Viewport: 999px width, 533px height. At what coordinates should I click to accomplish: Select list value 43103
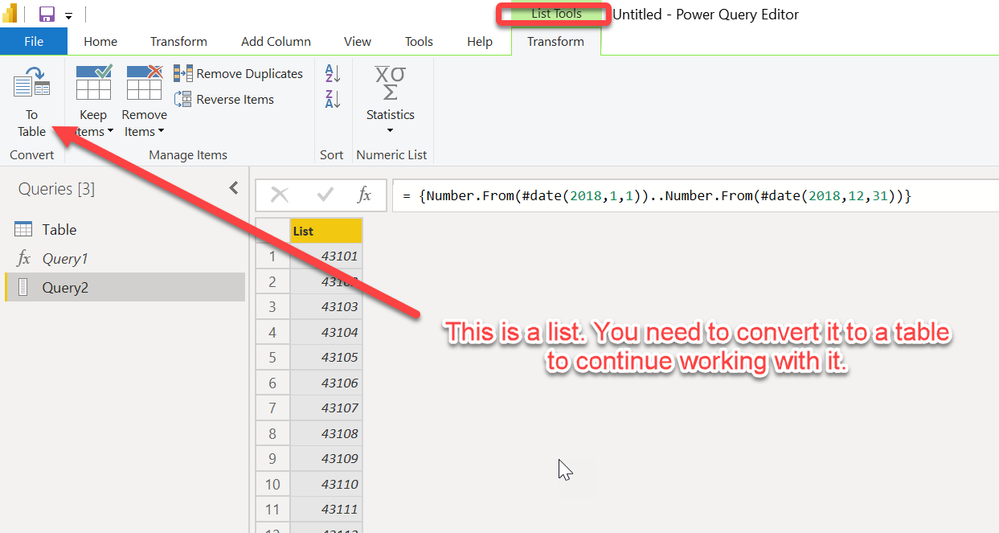(326, 306)
